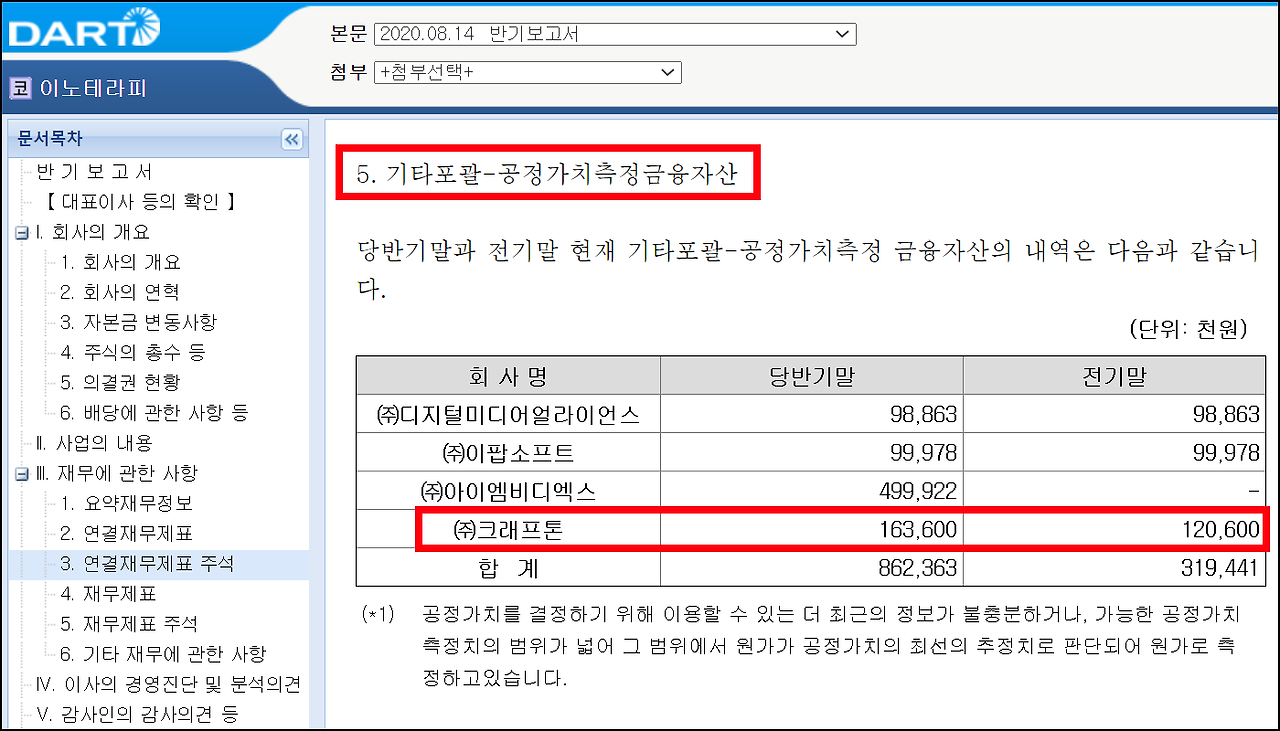The width and height of the screenshot is (1280, 731).
Task: Click the 499,922 value for 아이엠비디엑스
Action: 917,491
